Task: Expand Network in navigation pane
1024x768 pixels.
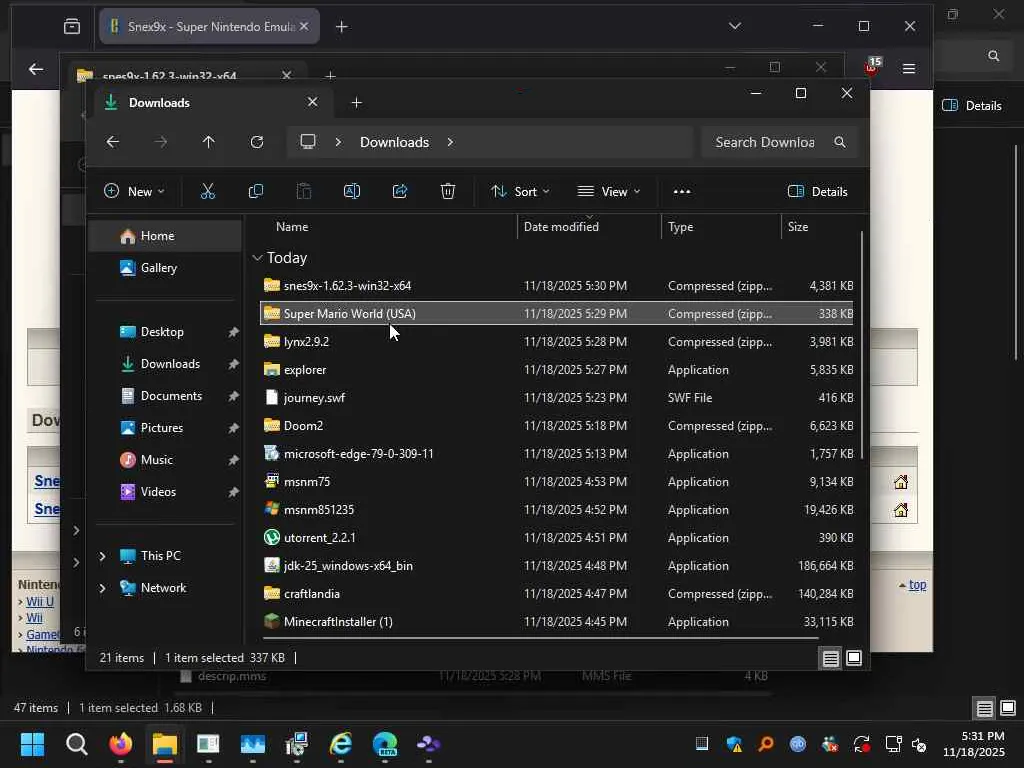Action: pos(103,588)
